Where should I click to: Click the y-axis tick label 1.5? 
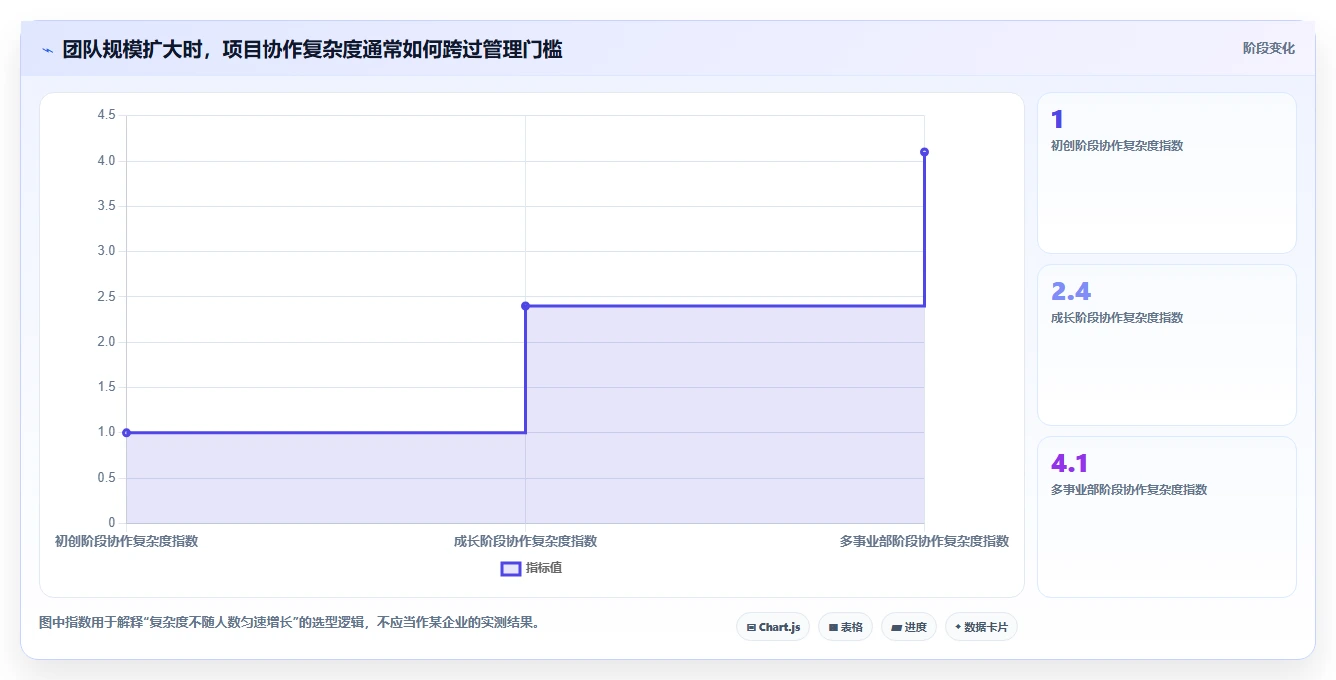pos(106,387)
